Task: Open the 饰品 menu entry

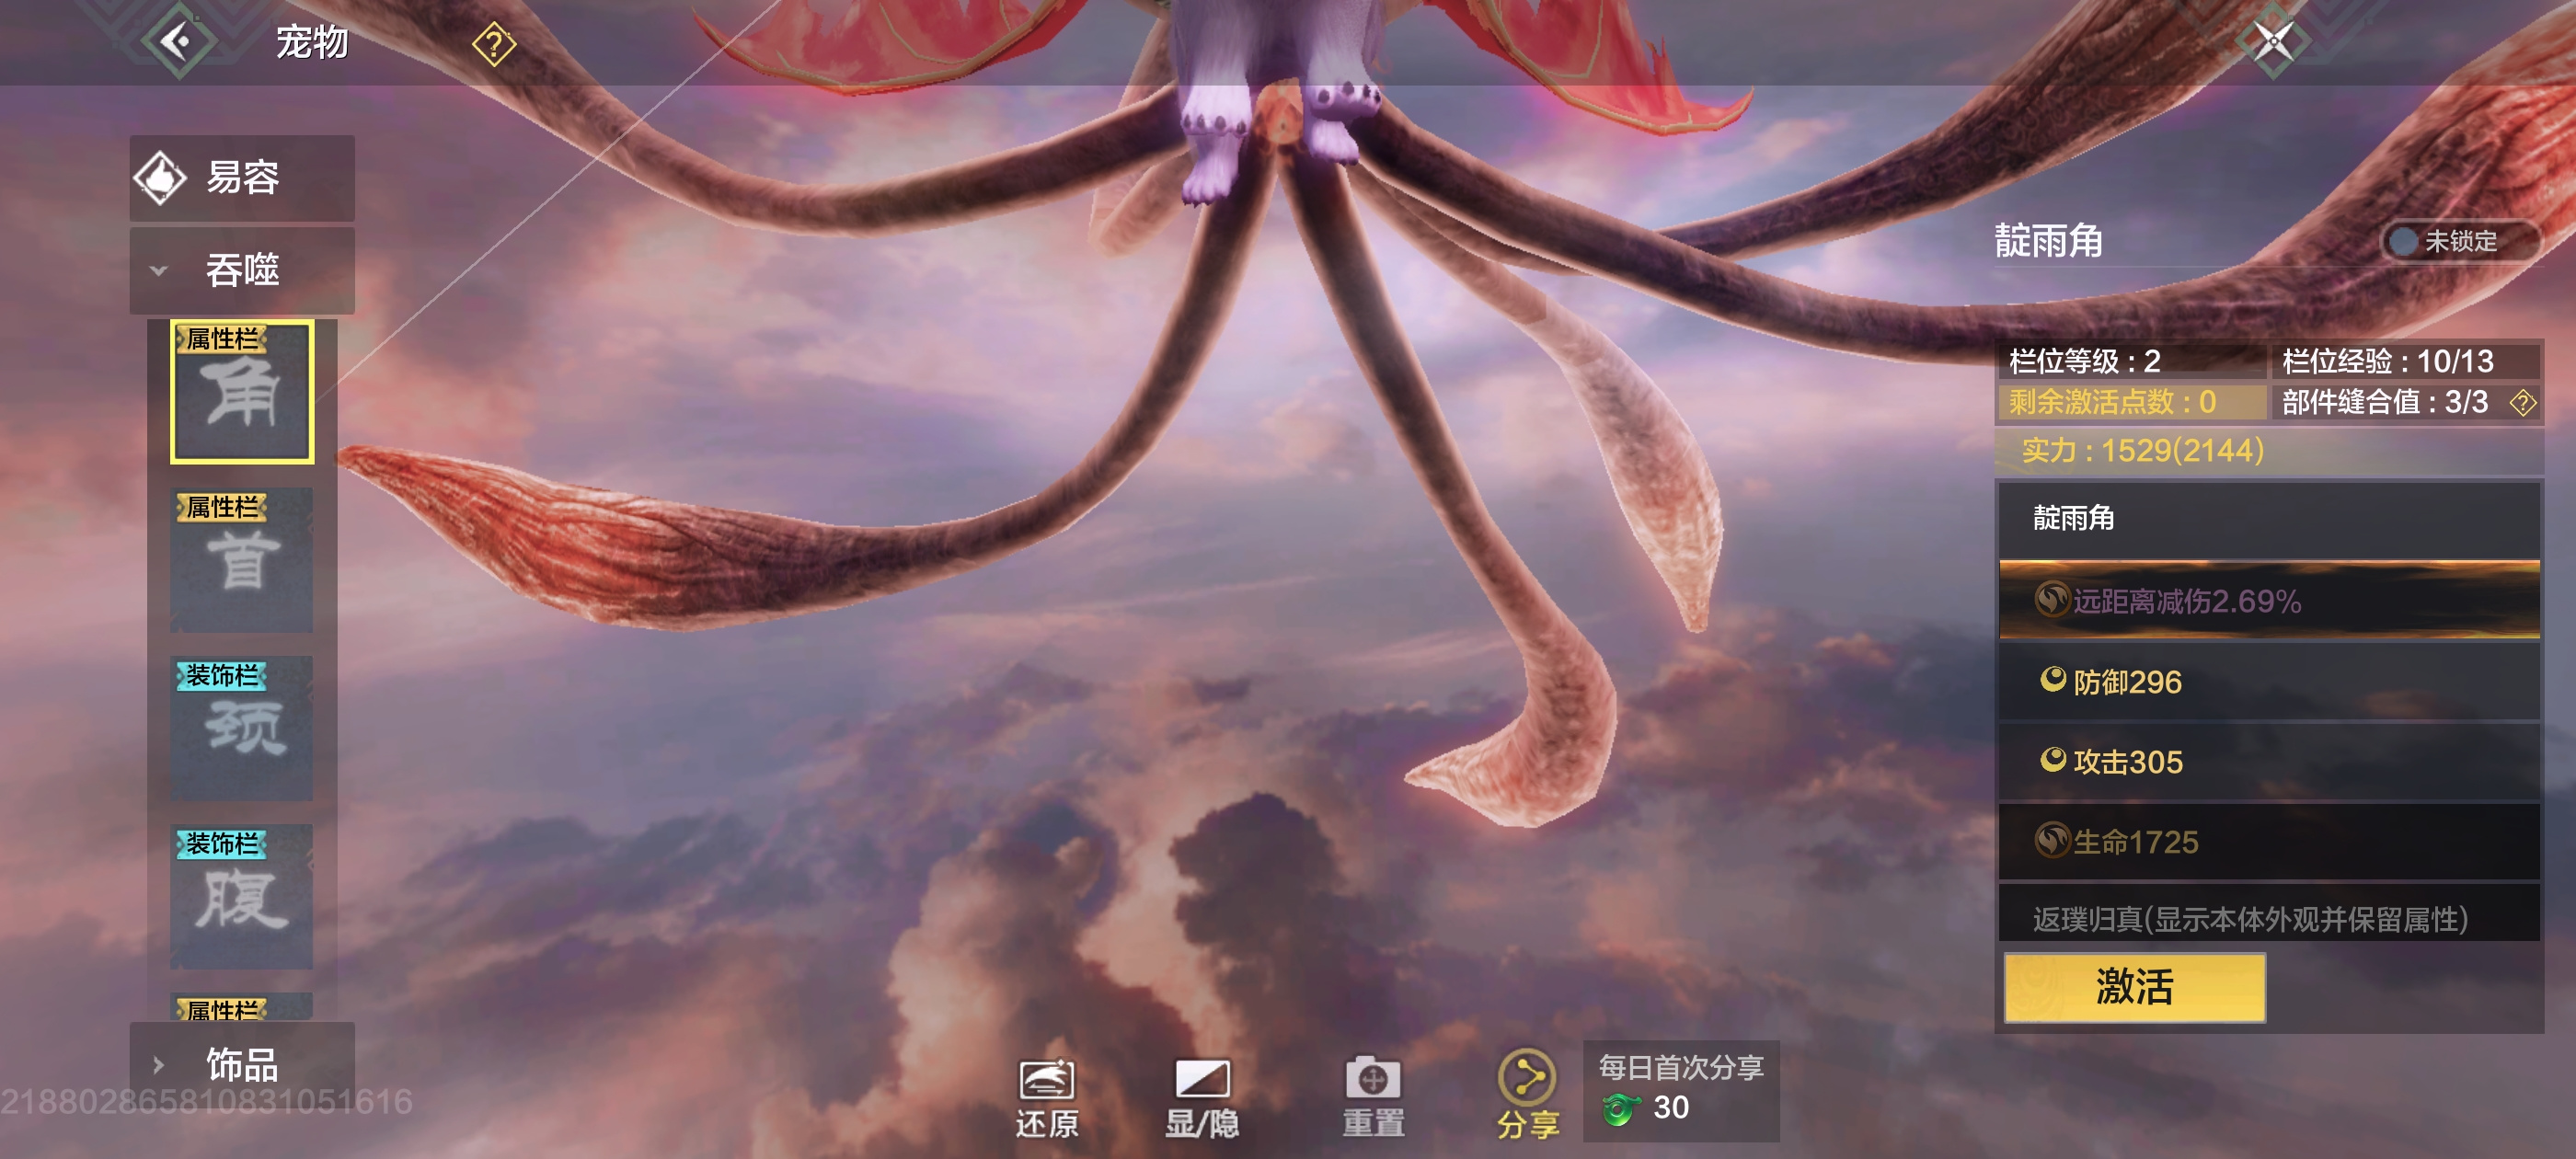Action: click(242, 1065)
